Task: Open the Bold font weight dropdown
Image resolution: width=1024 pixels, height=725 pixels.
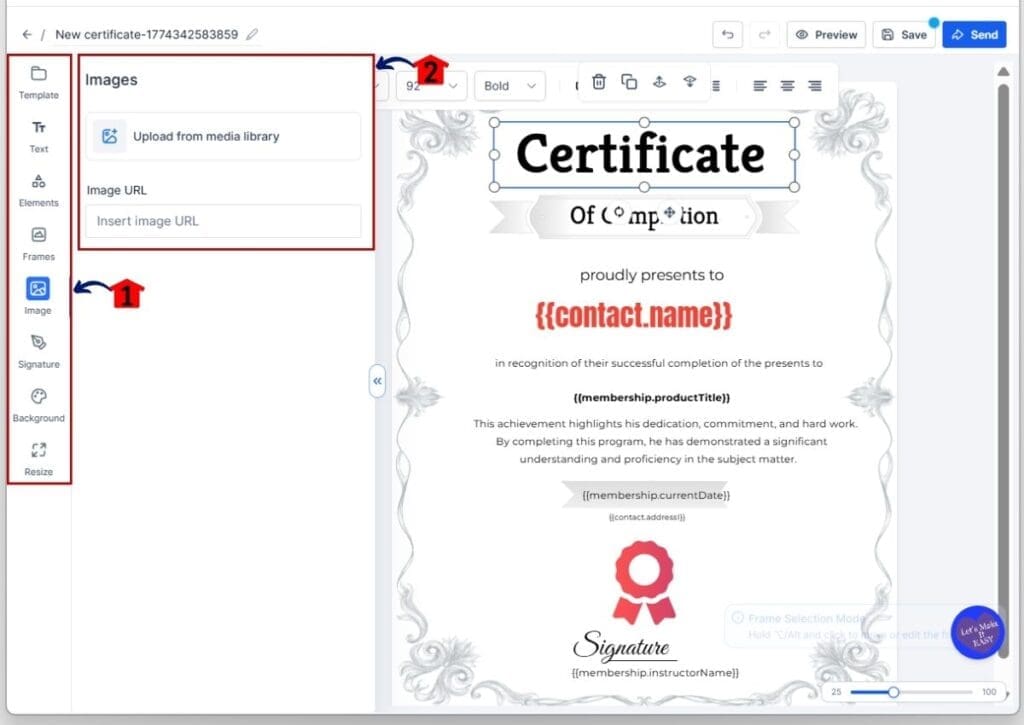Action: click(509, 86)
